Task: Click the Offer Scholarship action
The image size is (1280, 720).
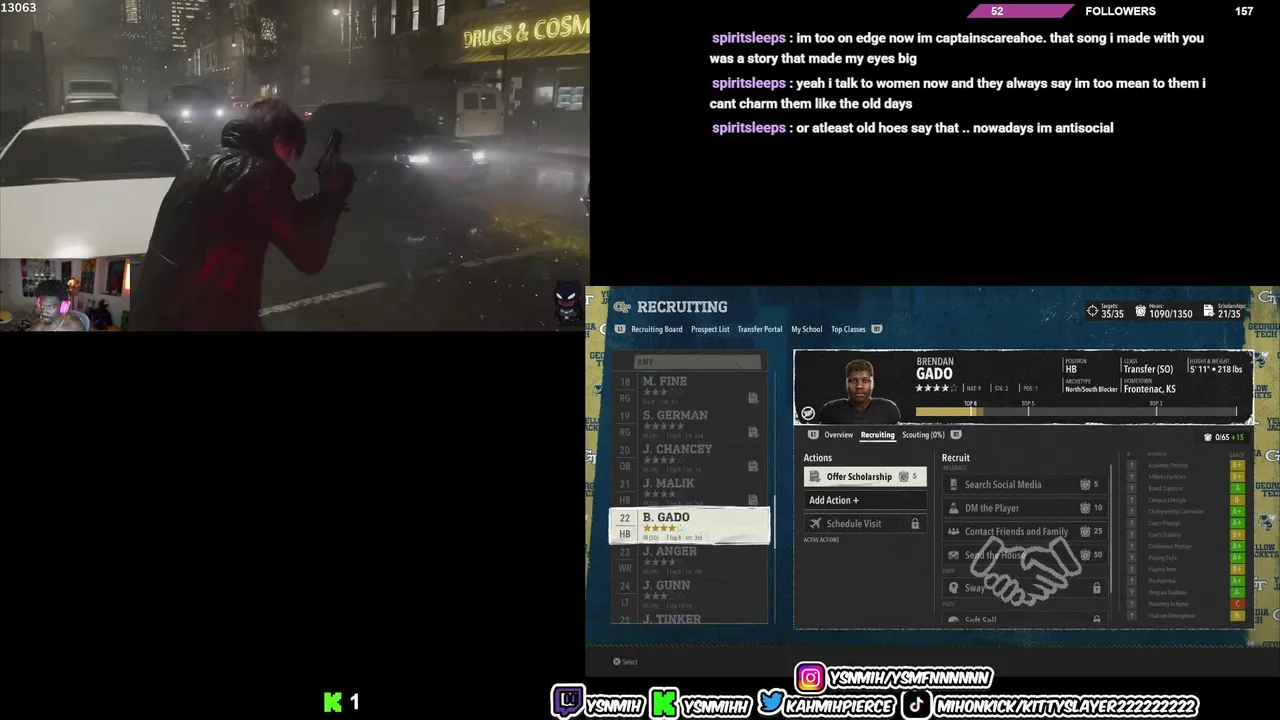Action: click(x=865, y=477)
